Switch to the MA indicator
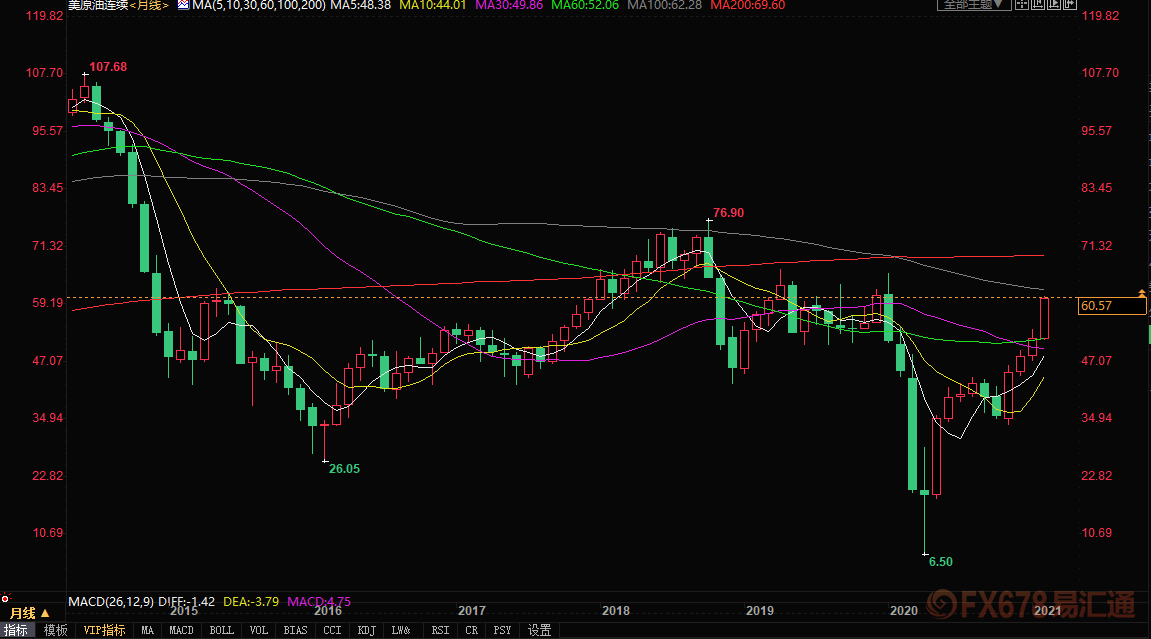 pyautogui.click(x=148, y=630)
